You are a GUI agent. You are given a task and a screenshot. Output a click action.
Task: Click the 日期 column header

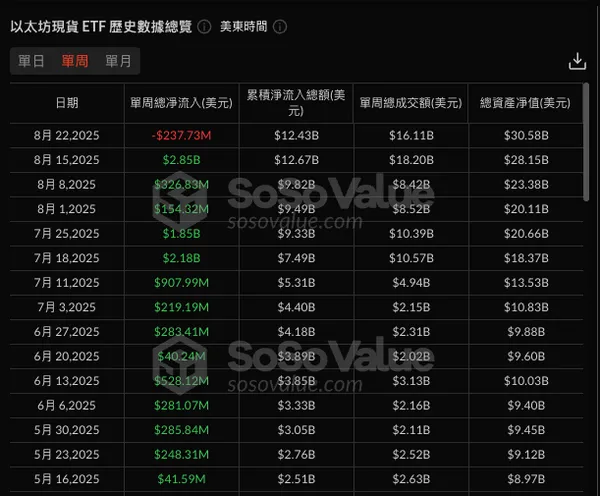click(67, 103)
